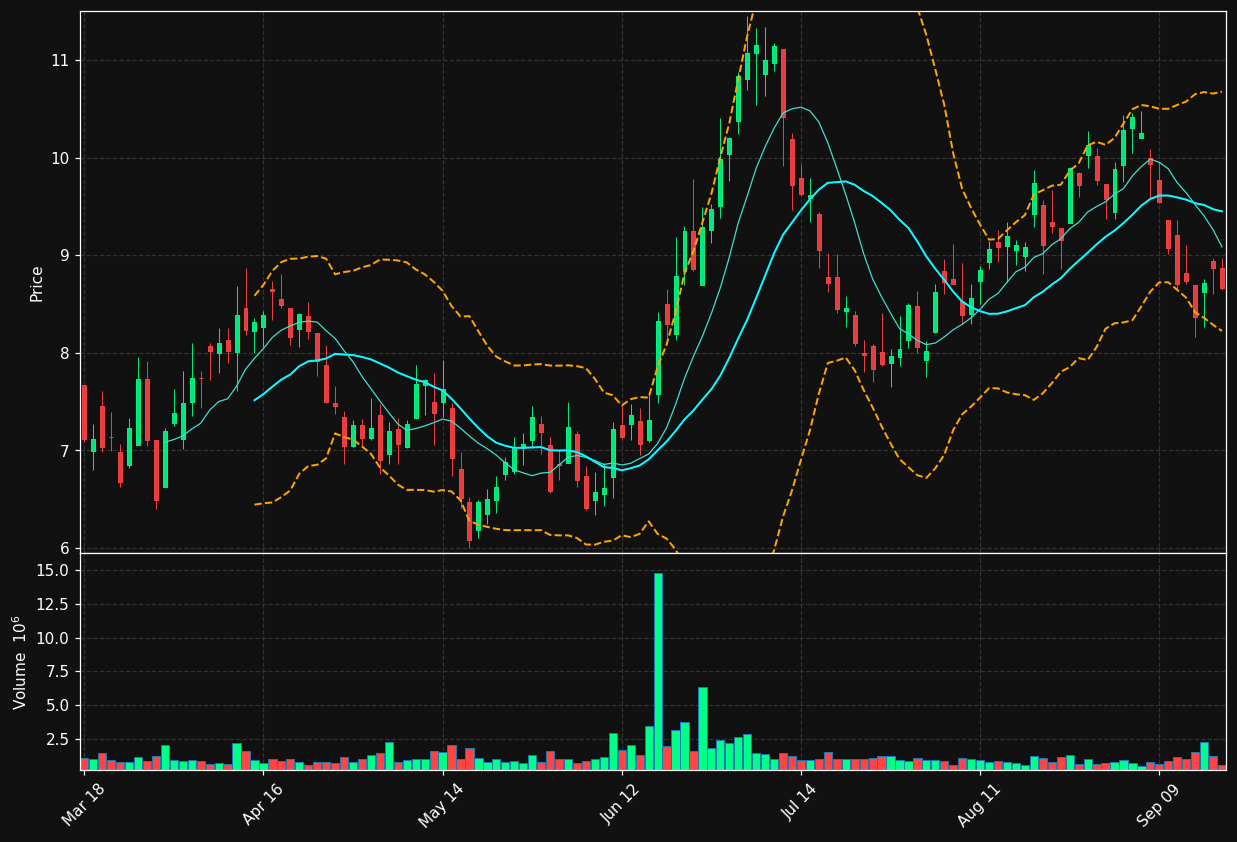Click the Jul 14 date label
The height and width of the screenshot is (842, 1237).
click(x=799, y=805)
